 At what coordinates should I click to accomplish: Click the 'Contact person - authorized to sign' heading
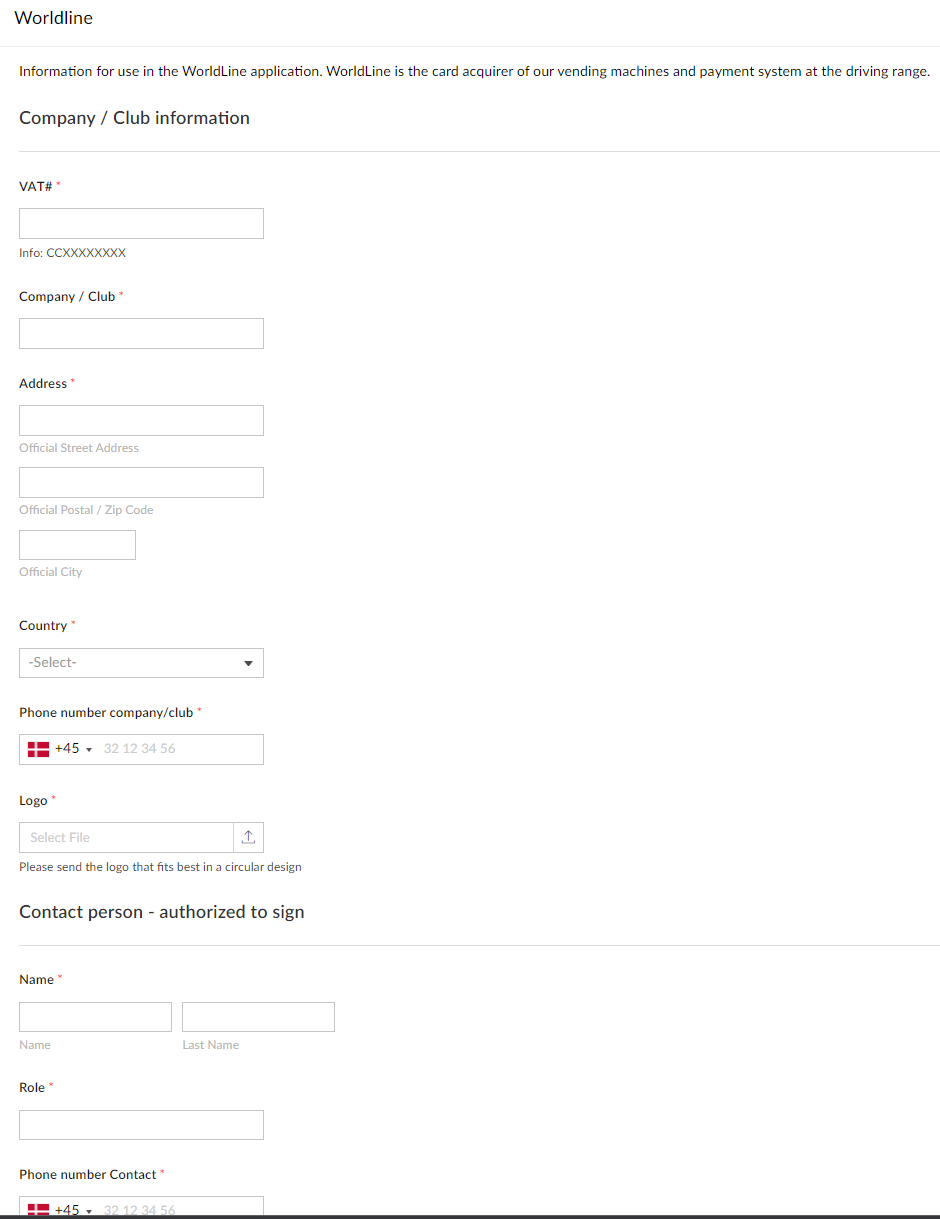(x=161, y=912)
